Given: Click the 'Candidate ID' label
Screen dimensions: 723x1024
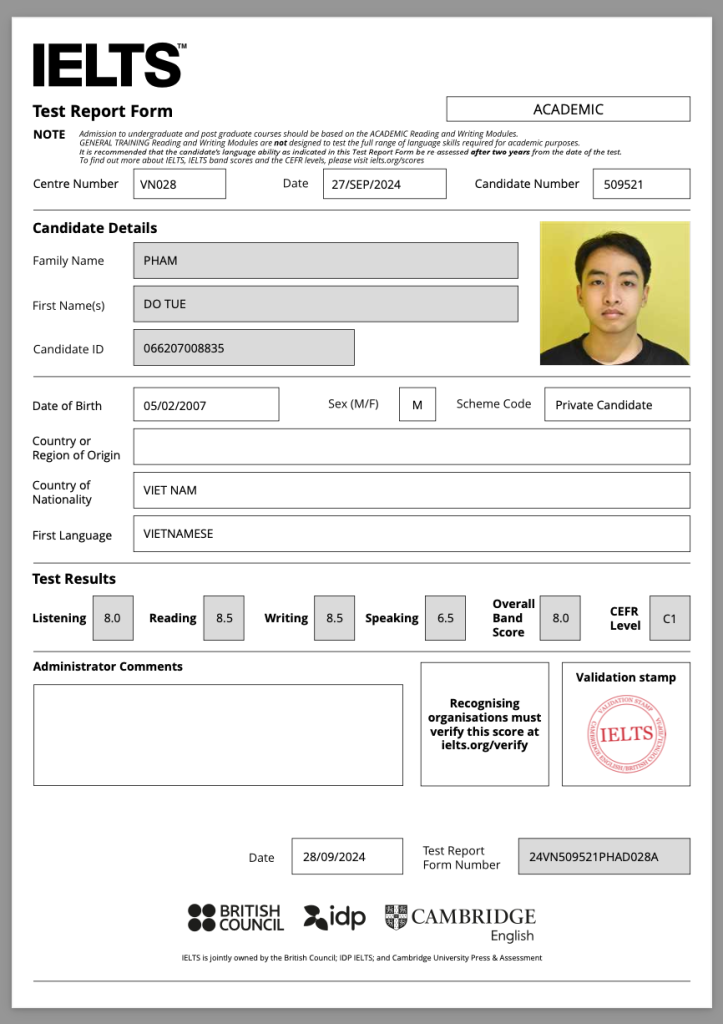Looking at the screenshot, I should coord(68,349).
